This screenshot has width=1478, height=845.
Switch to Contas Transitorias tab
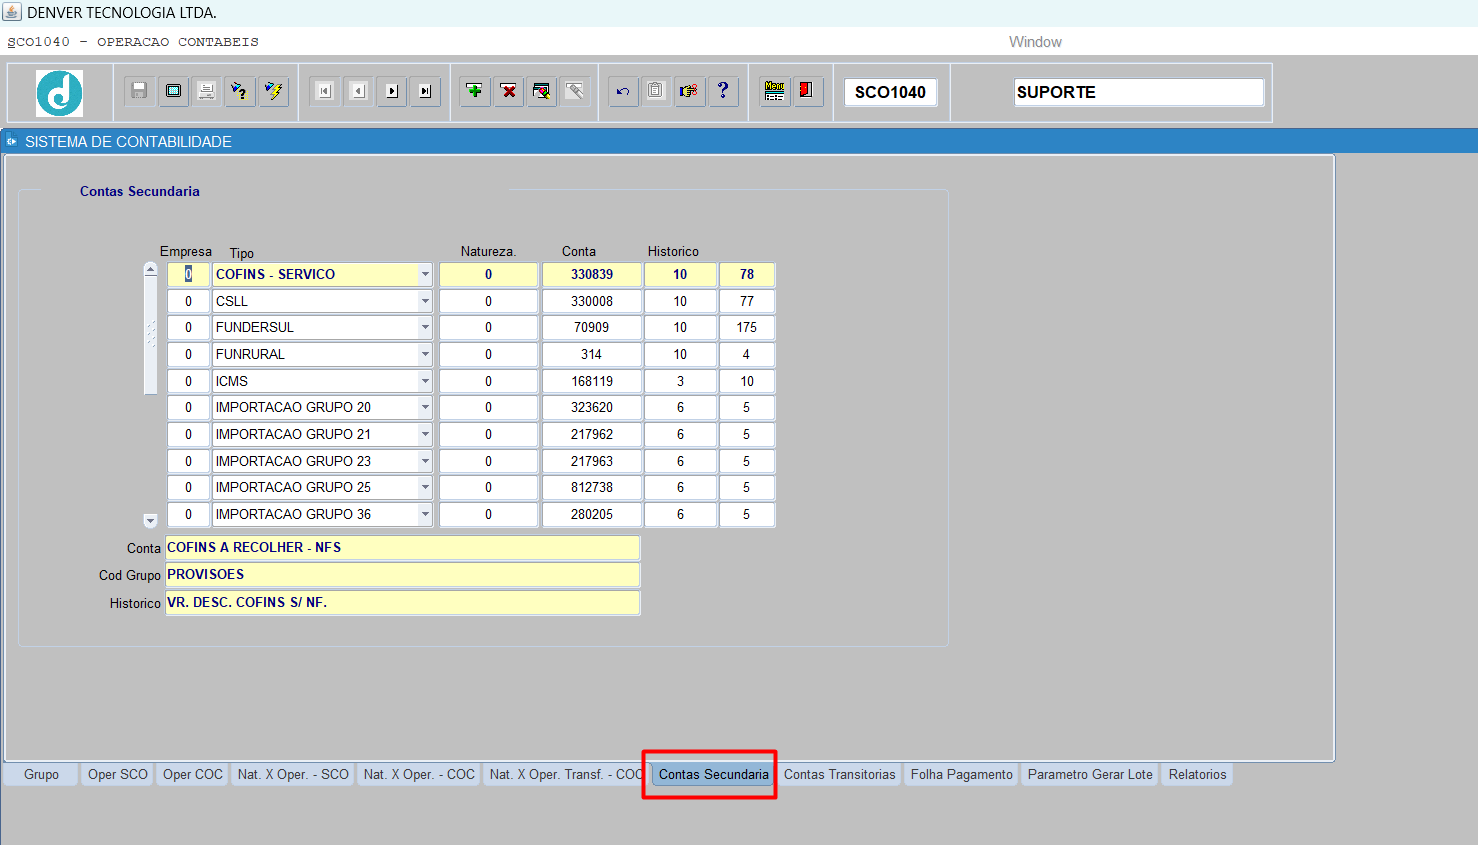(x=840, y=774)
